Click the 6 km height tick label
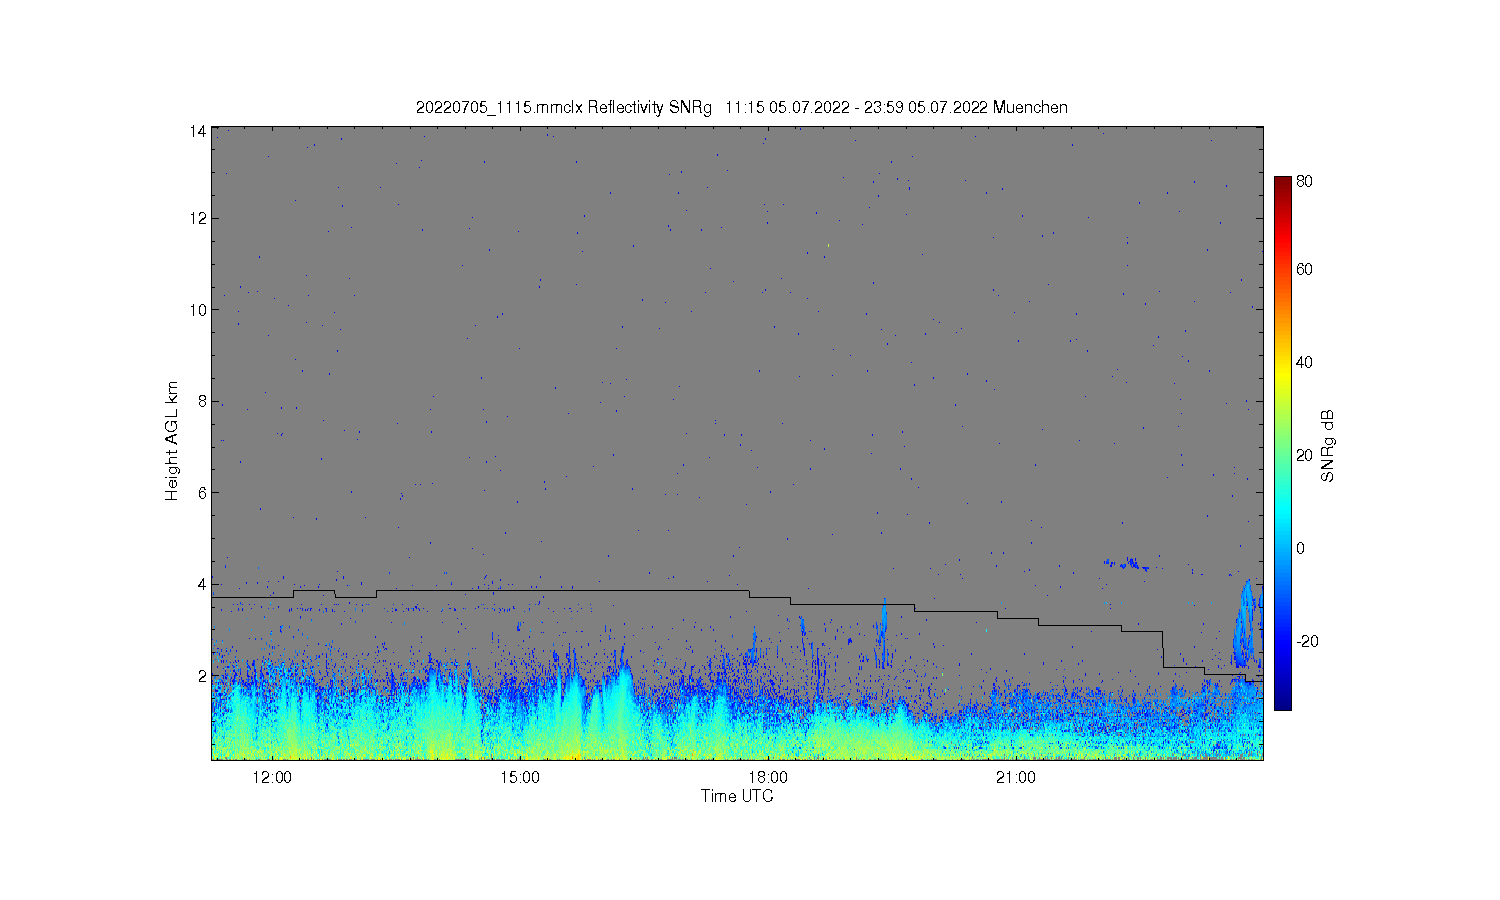 201,493
